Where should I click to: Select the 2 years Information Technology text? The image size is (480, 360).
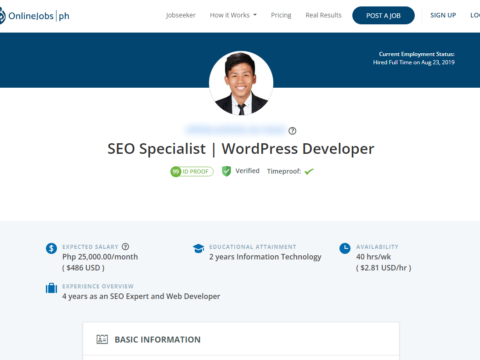tap(265, 257)
